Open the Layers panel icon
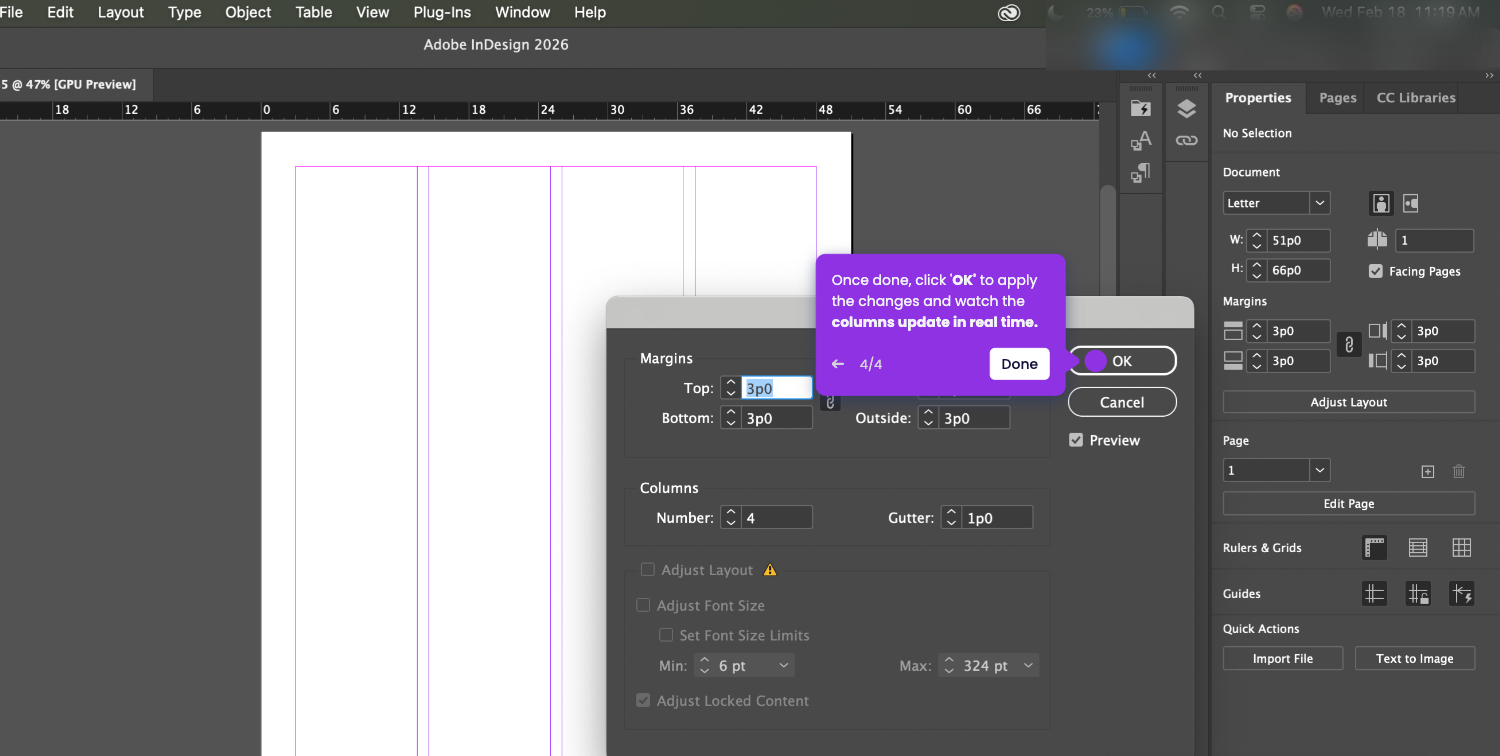Viewport: 1500px width, 756px height. [x=1186, y=109]
